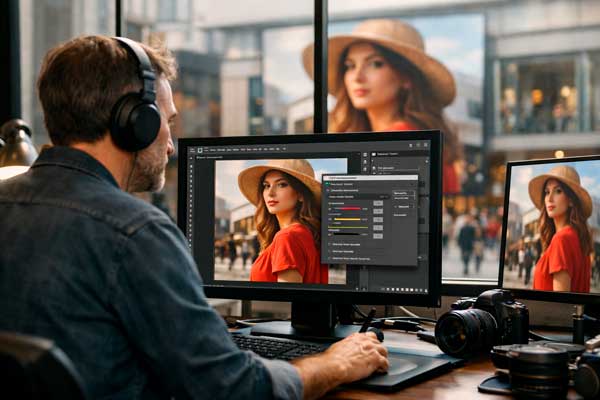Click the value box beside the green slider
This screenshot has height=400, width=600.
click(x=378, y=228)
